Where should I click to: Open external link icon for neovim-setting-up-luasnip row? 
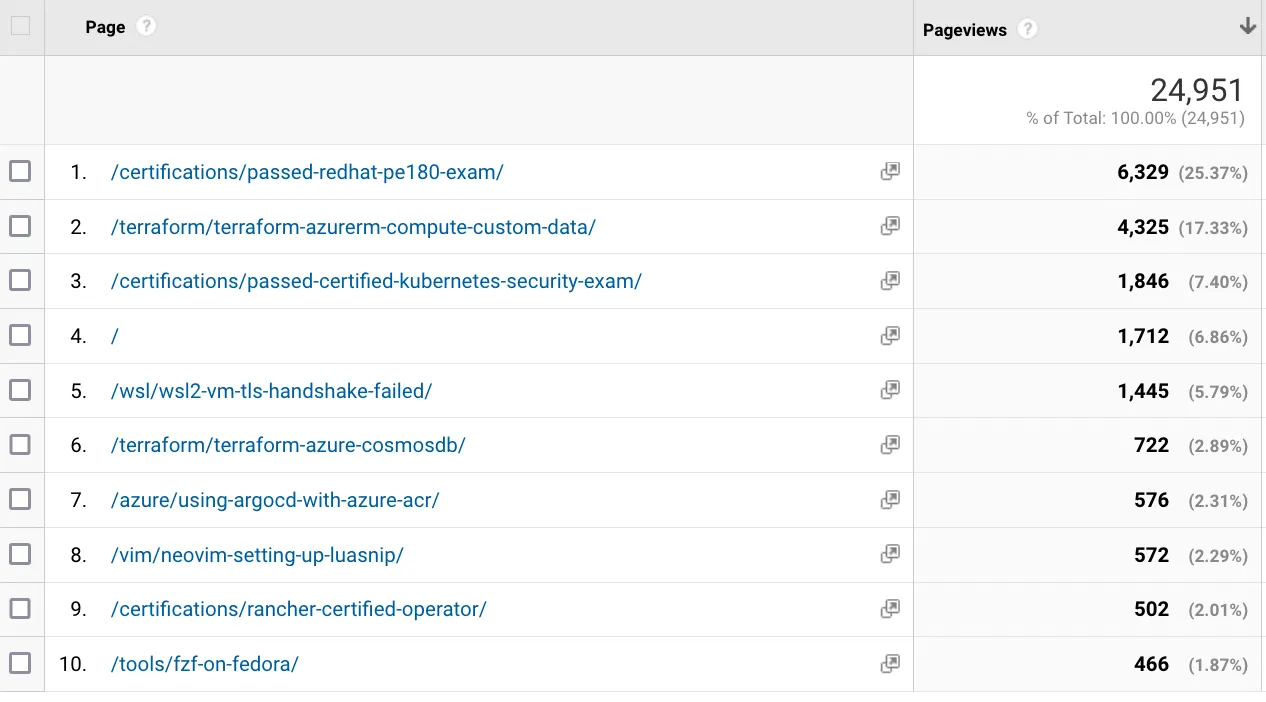890,554
